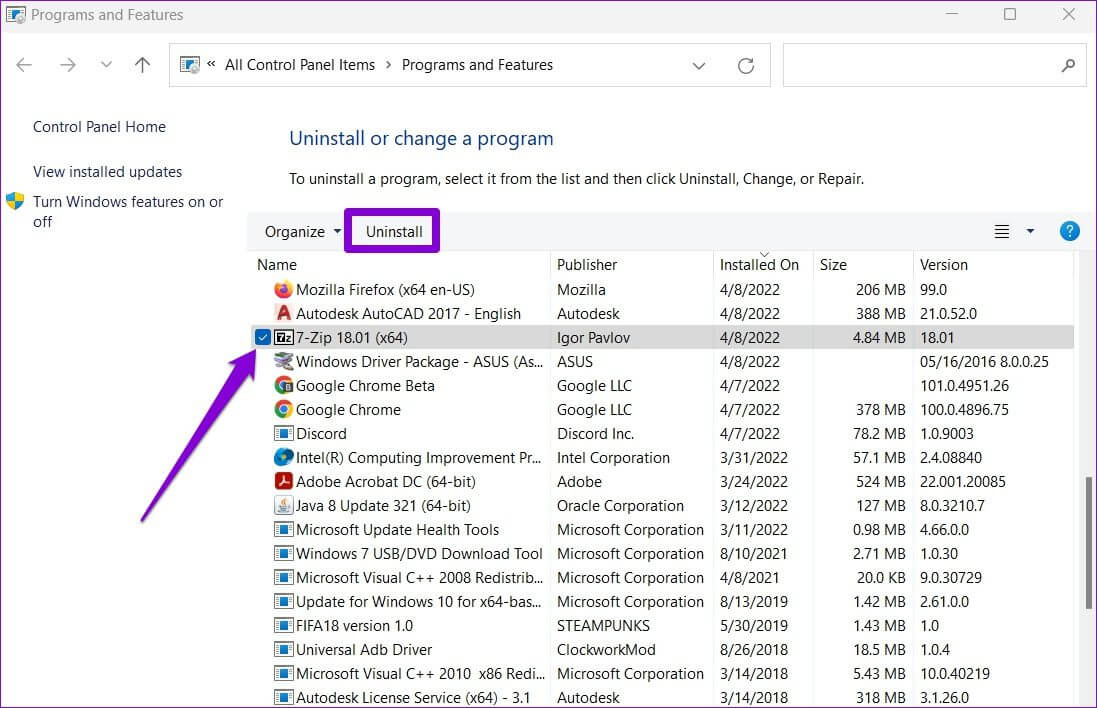
Task: Navigate to All Control Panel Items breadcrumb
Action: pyautogui.click(x=299, y=65)
